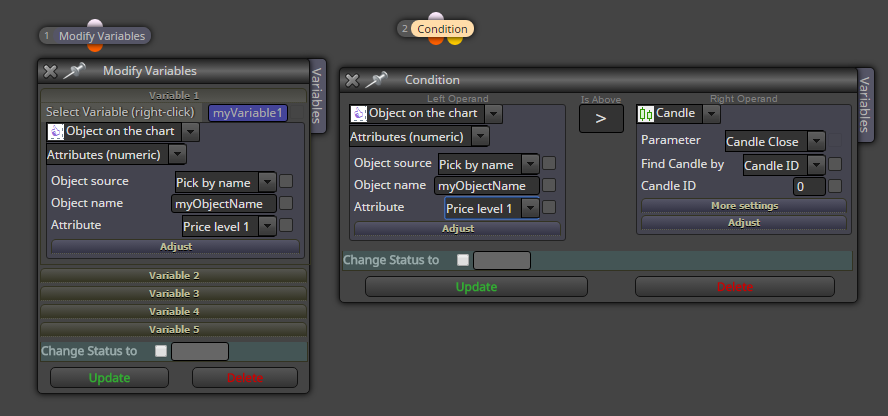Click the pin icon in Condition panel
This screenshot has height=416, width=888.
click(376, 80)
